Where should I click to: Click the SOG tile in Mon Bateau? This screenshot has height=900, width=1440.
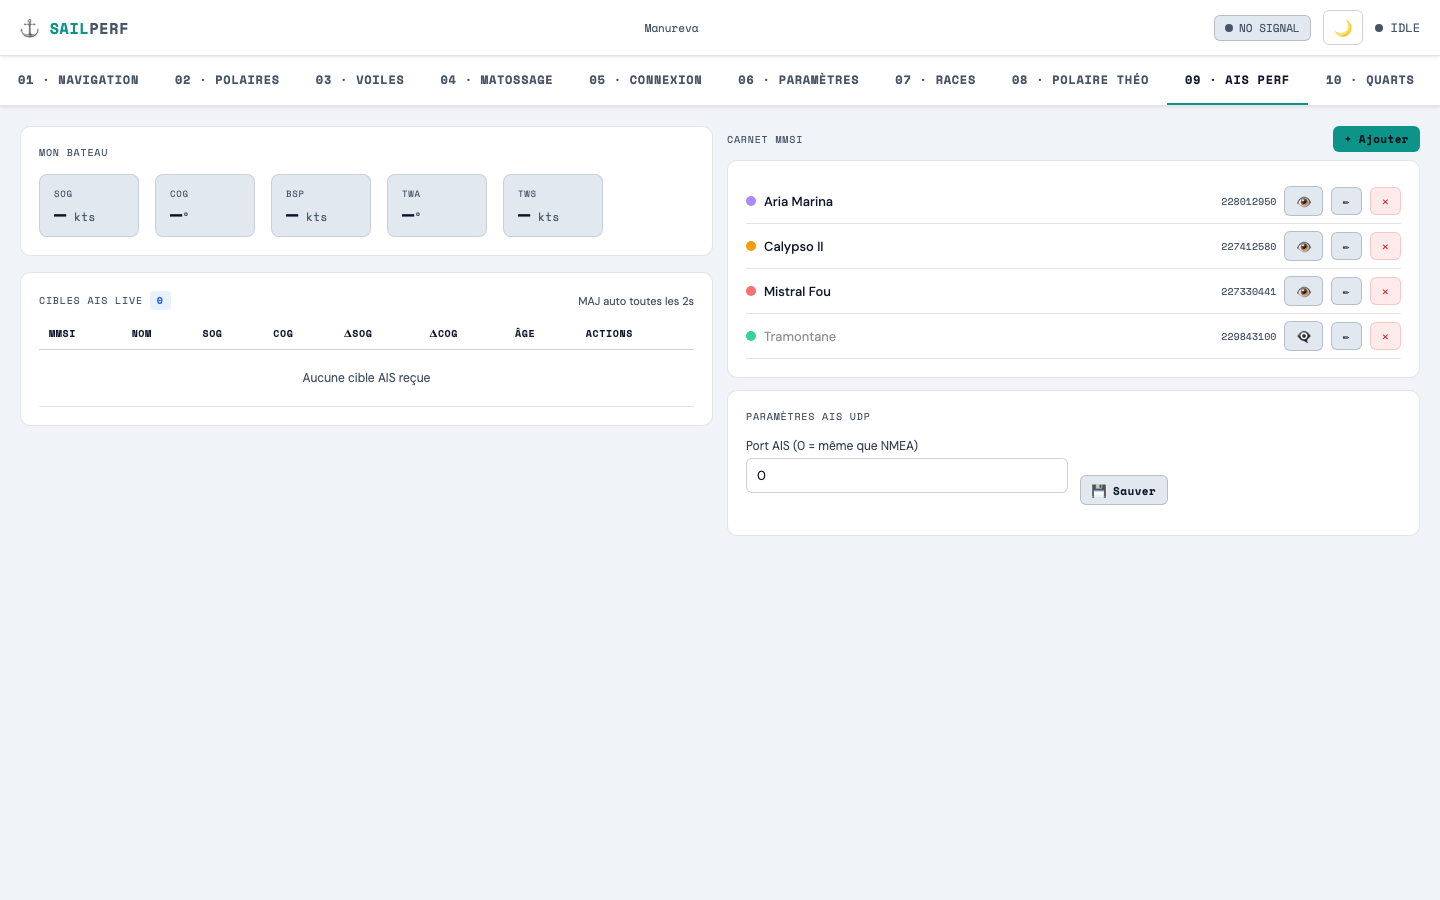tap(89, 205)
